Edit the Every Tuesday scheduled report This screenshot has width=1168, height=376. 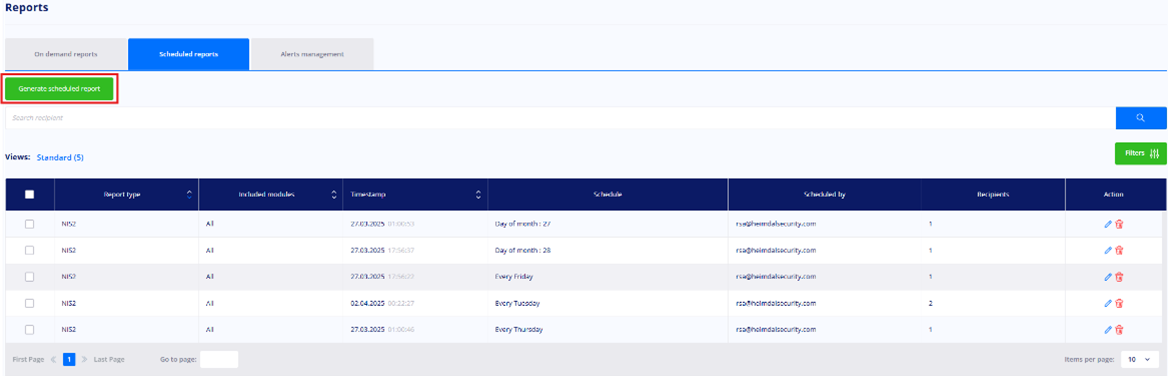coord(1108,303)
